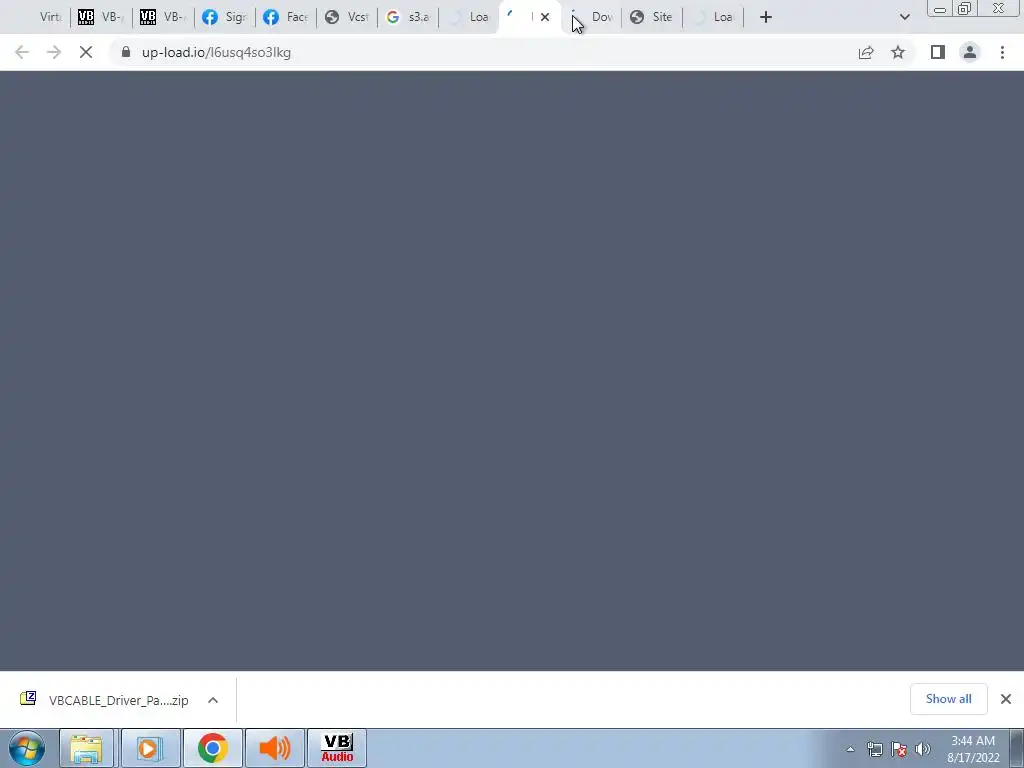Open the Chrome side panel
1024x768 pixels.
[938, 52]
